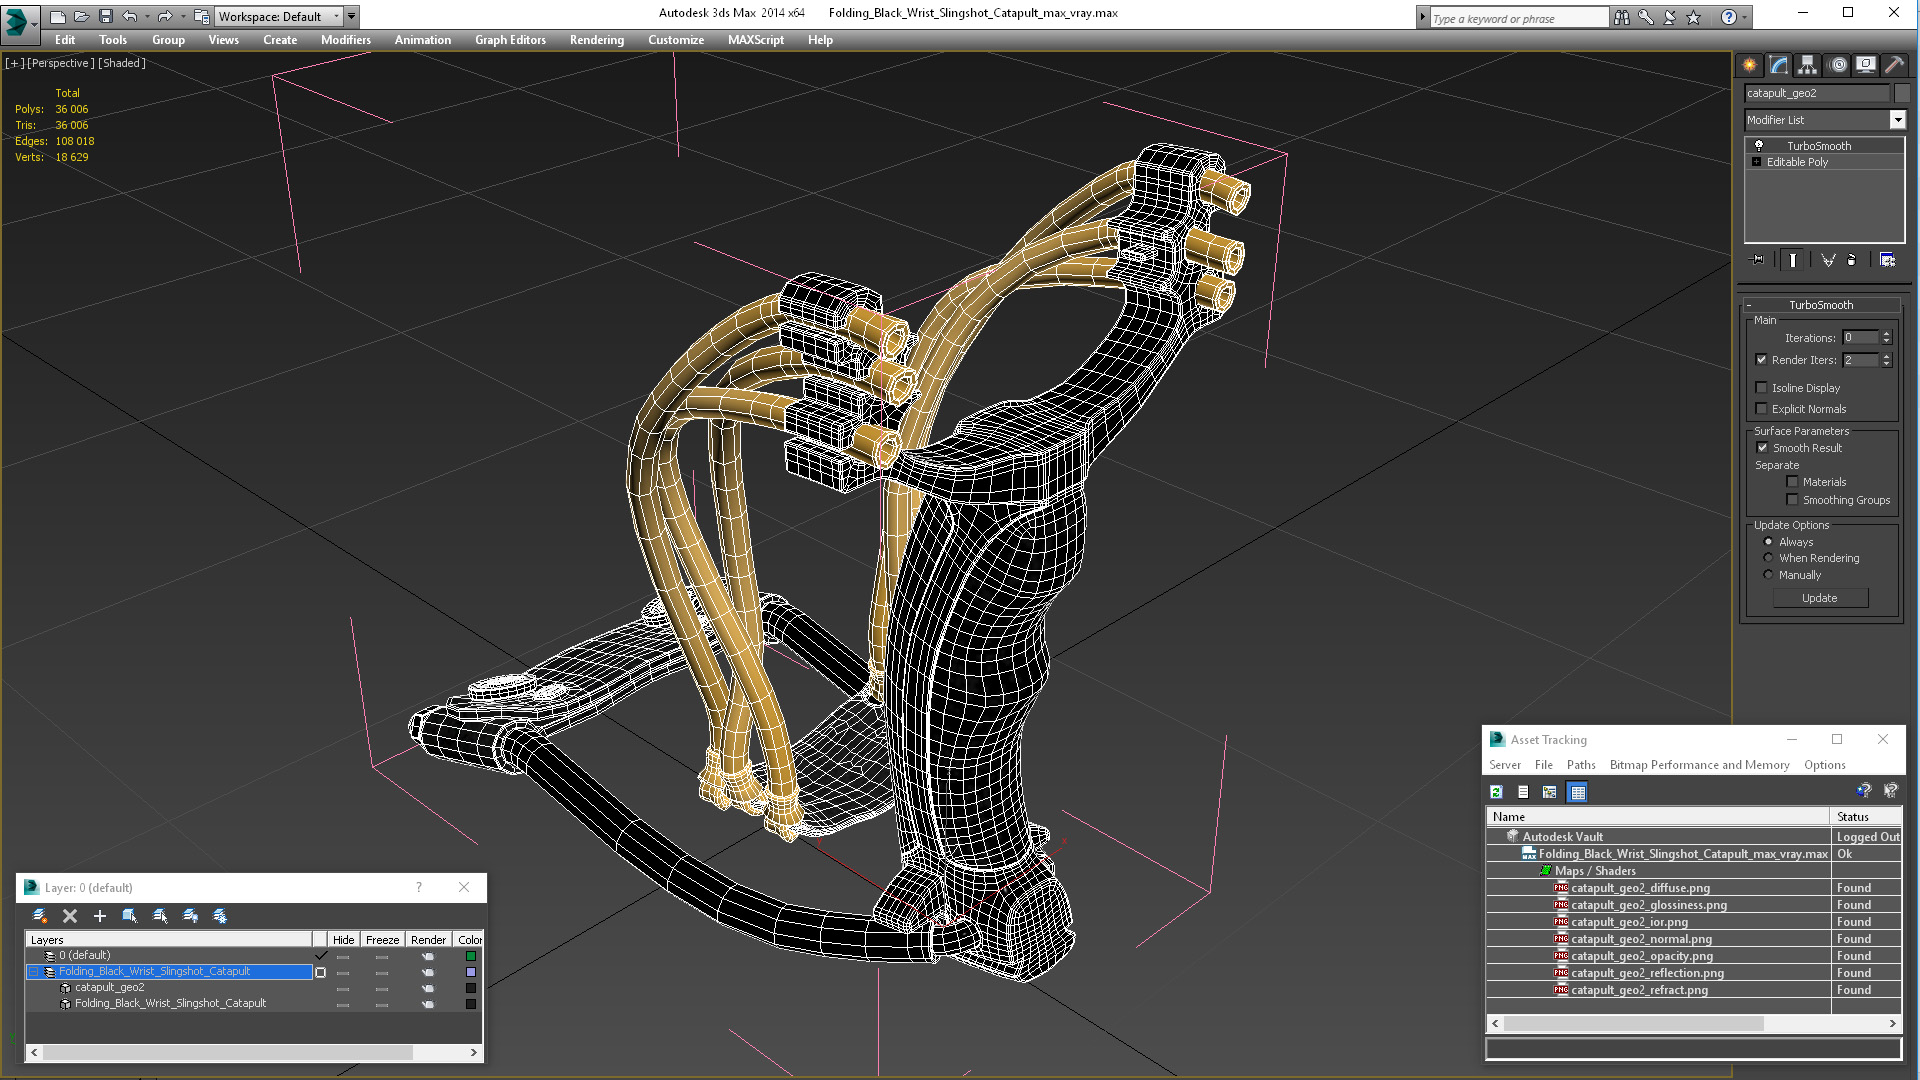Refresh the Asset Tracking list
This screenshot has height=1080, width=1920.
pos(1496,792)
